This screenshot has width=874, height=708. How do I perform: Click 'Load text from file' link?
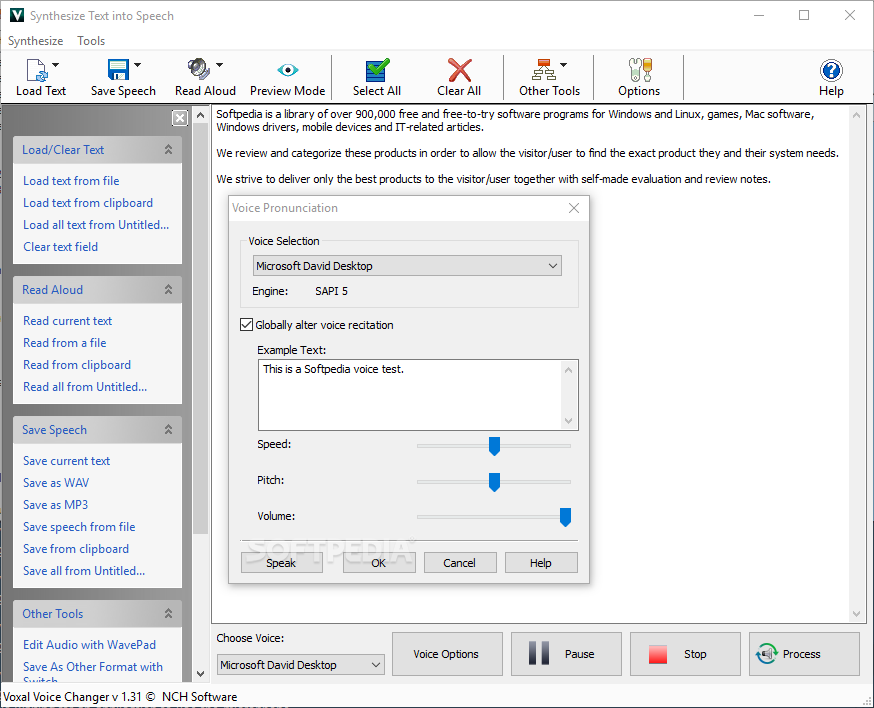pos(71,181)
